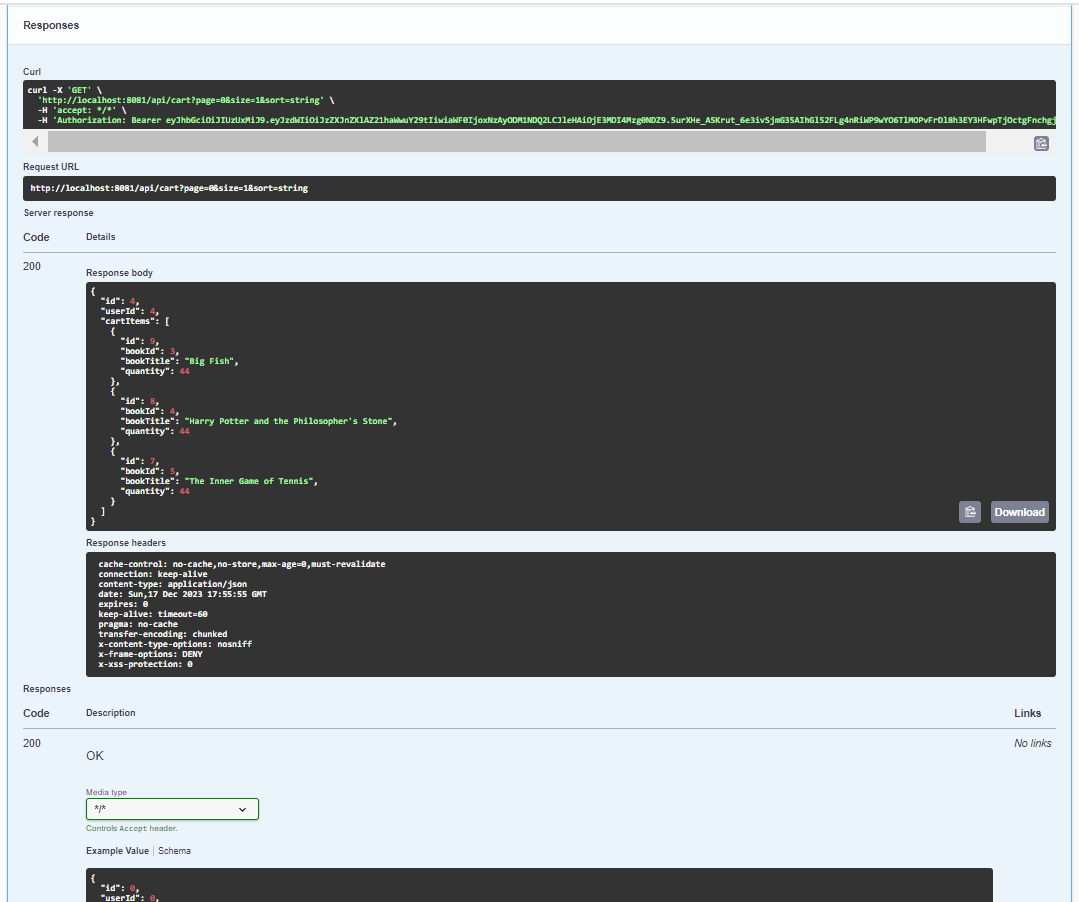Image resolution: width=1079 pixels, height=902 pixels.
Task: Copy the response body to clipboard
Action: point(969,512)
